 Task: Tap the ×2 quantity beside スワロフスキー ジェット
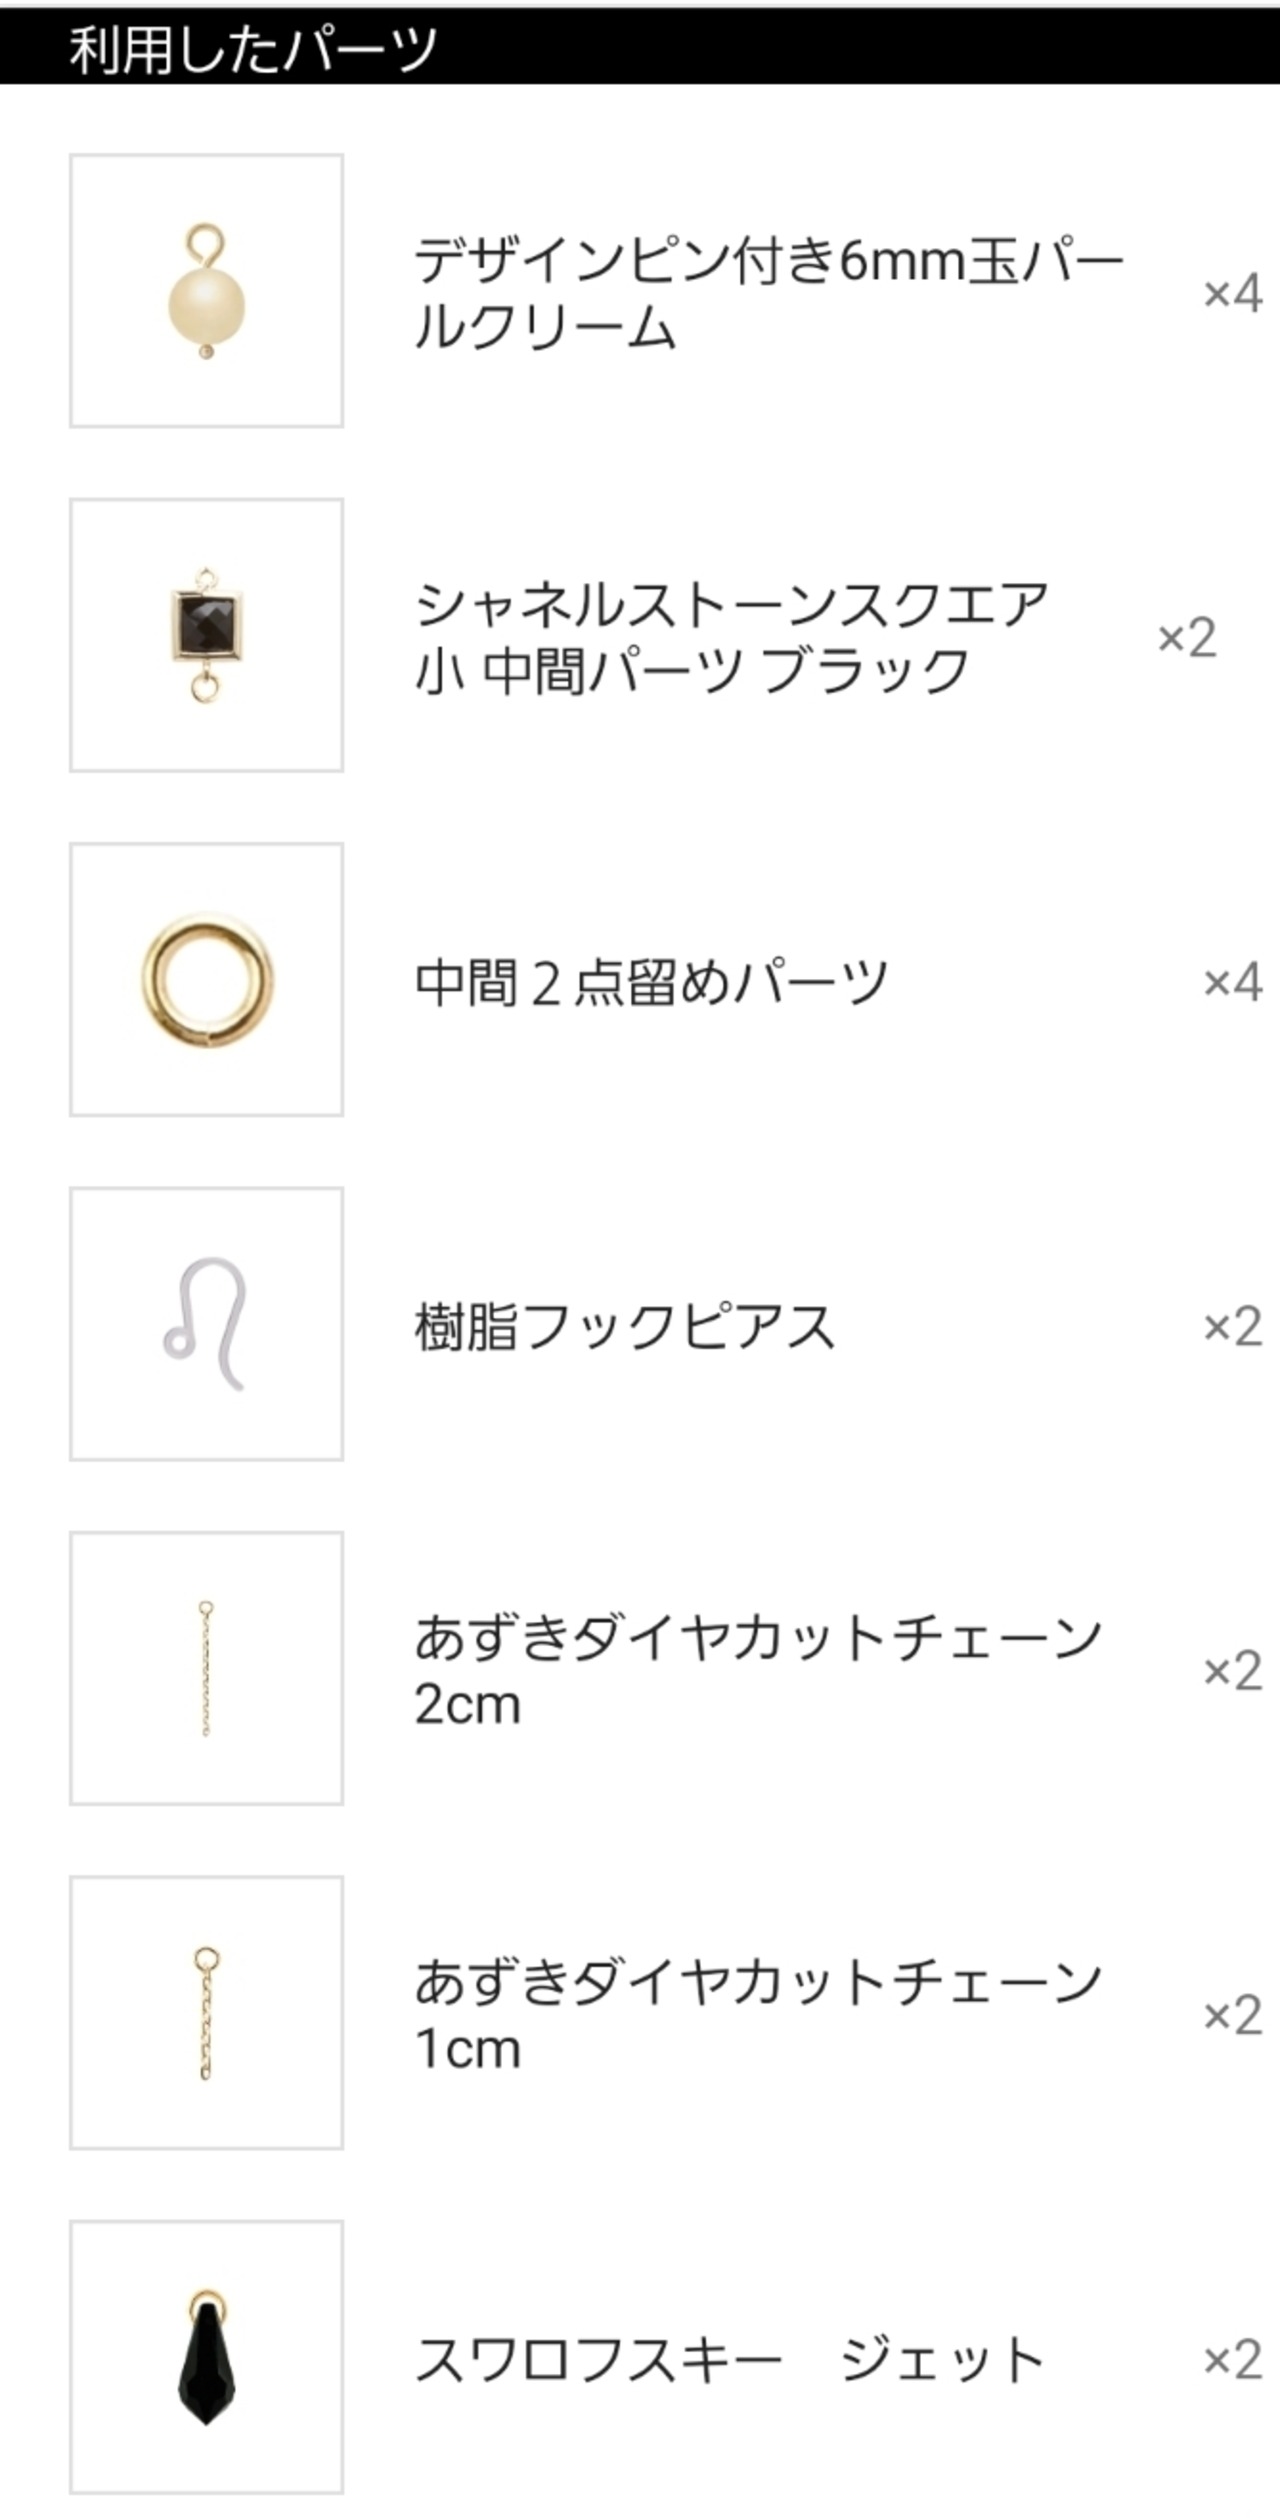tap(1232, 2360)
